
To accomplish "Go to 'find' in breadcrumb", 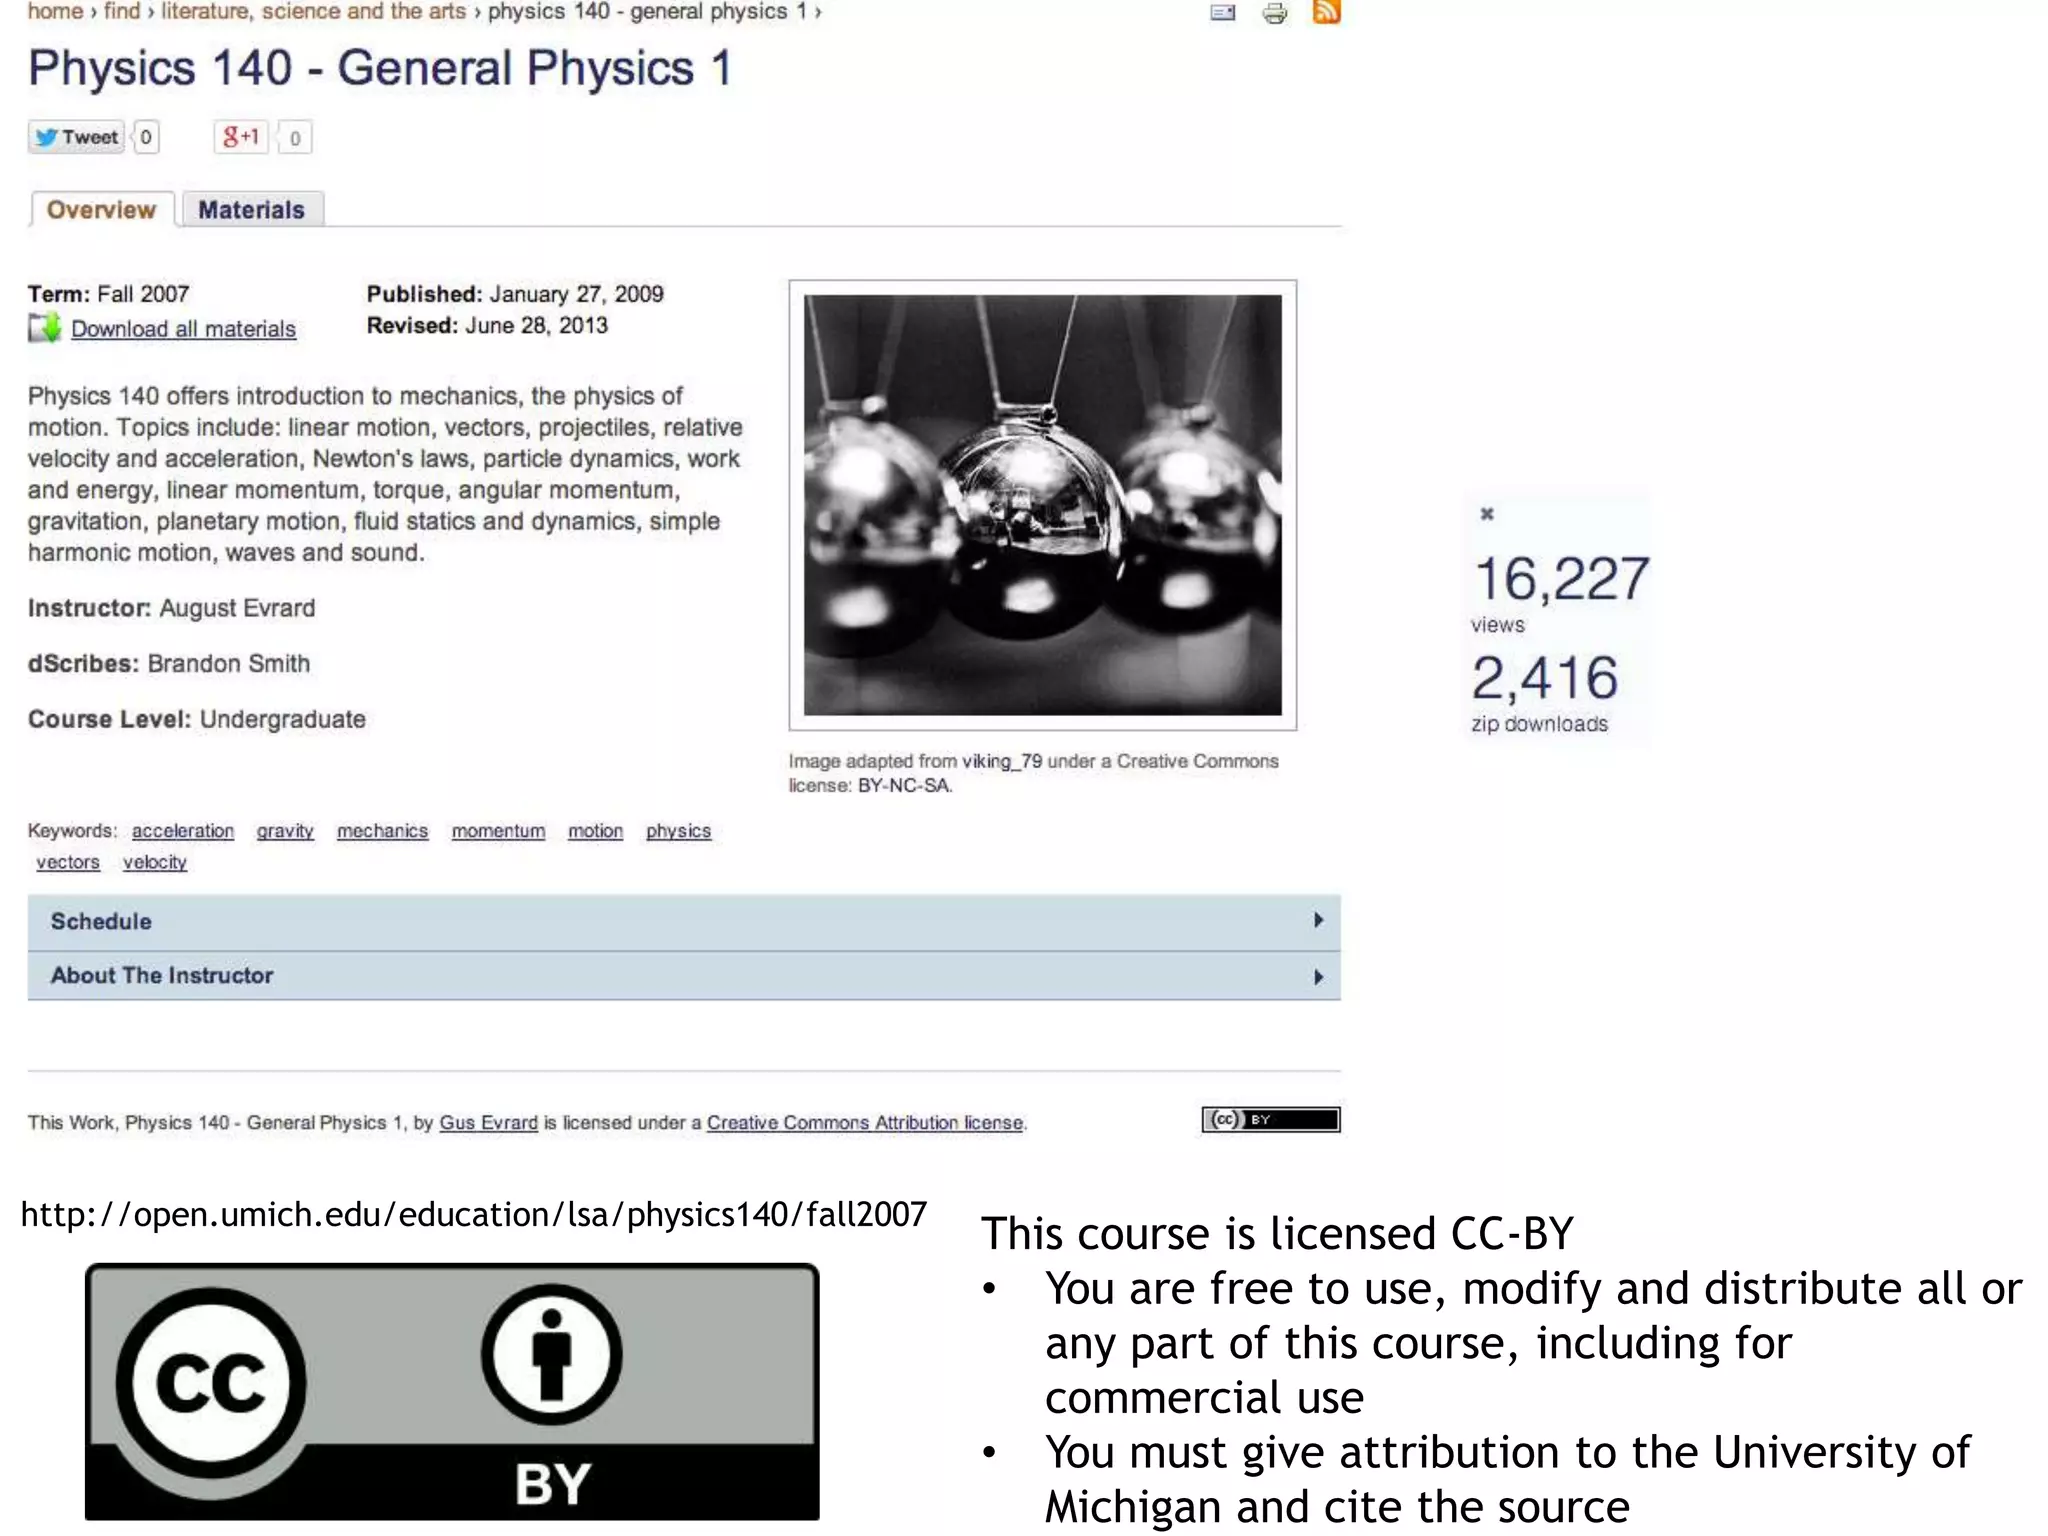I will 122,12.
